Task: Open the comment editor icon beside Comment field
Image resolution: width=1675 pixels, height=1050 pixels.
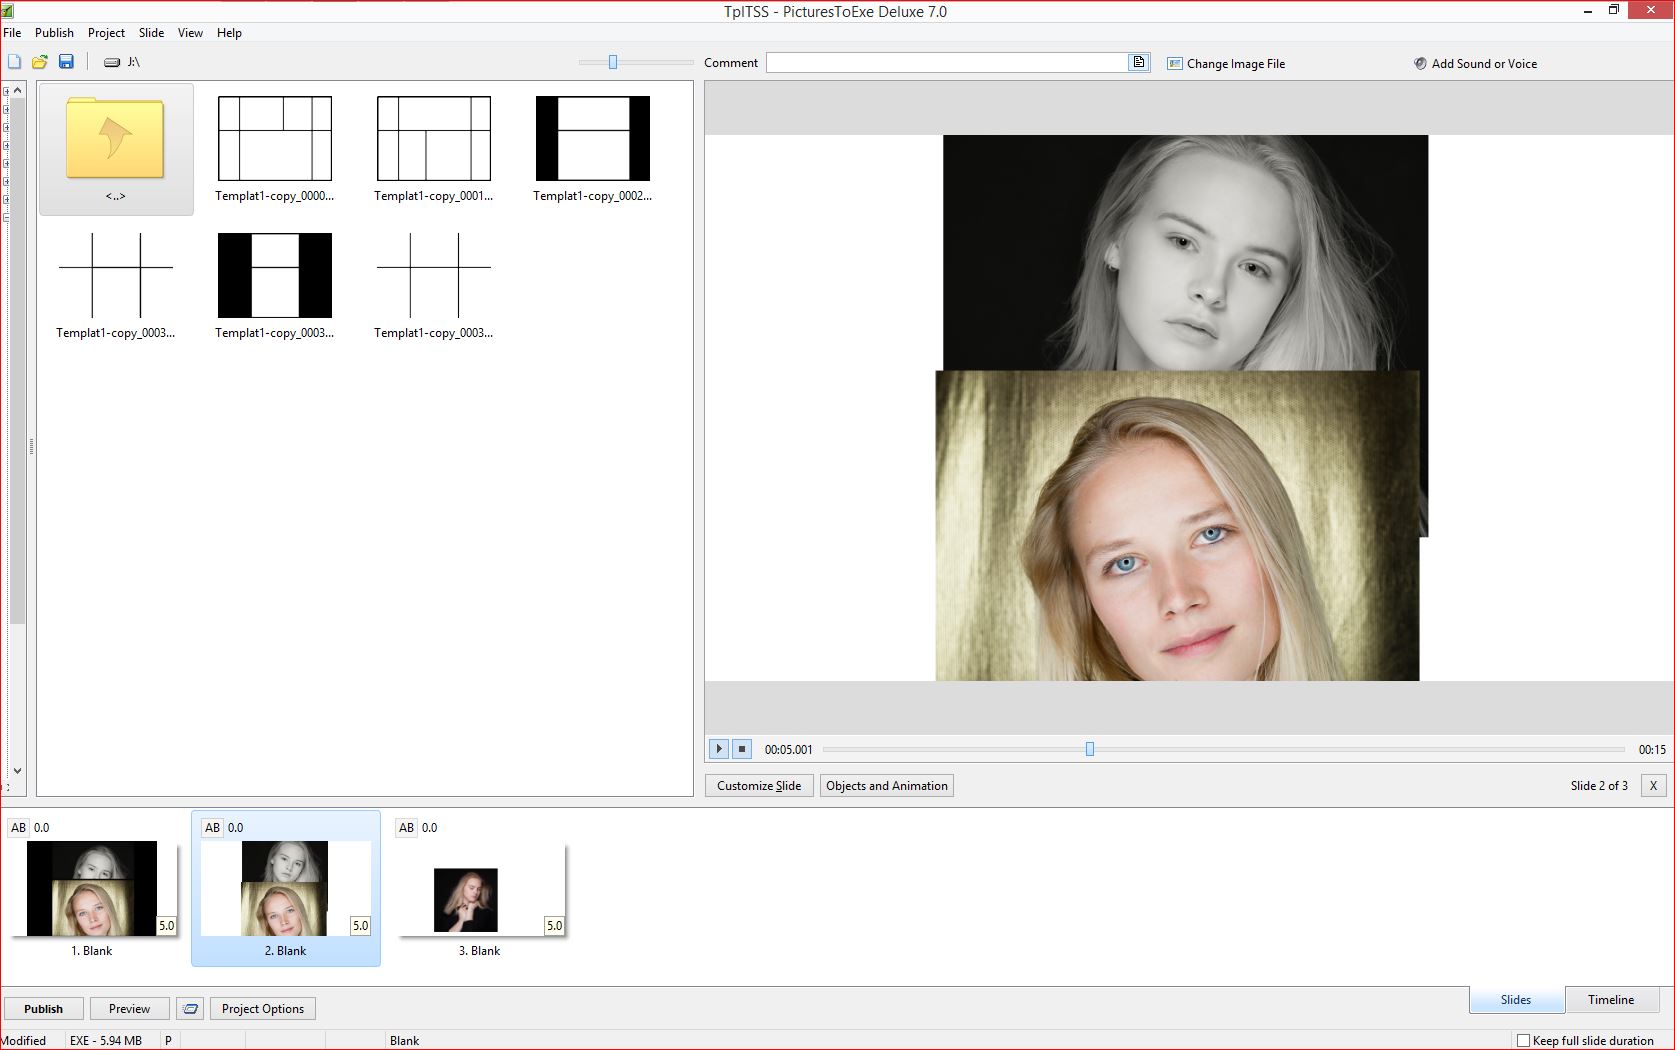Action: [1138, 62]
